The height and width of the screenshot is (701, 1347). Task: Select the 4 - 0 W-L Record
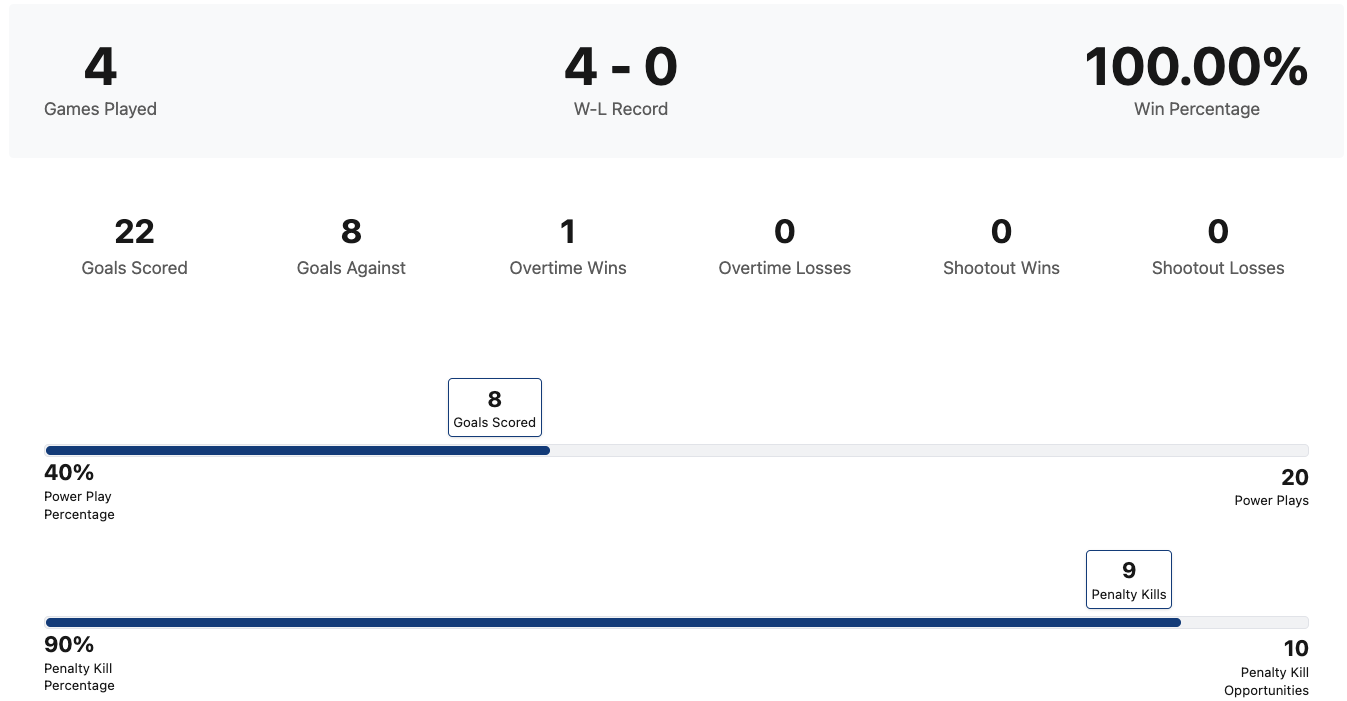(x=620, y=82)
